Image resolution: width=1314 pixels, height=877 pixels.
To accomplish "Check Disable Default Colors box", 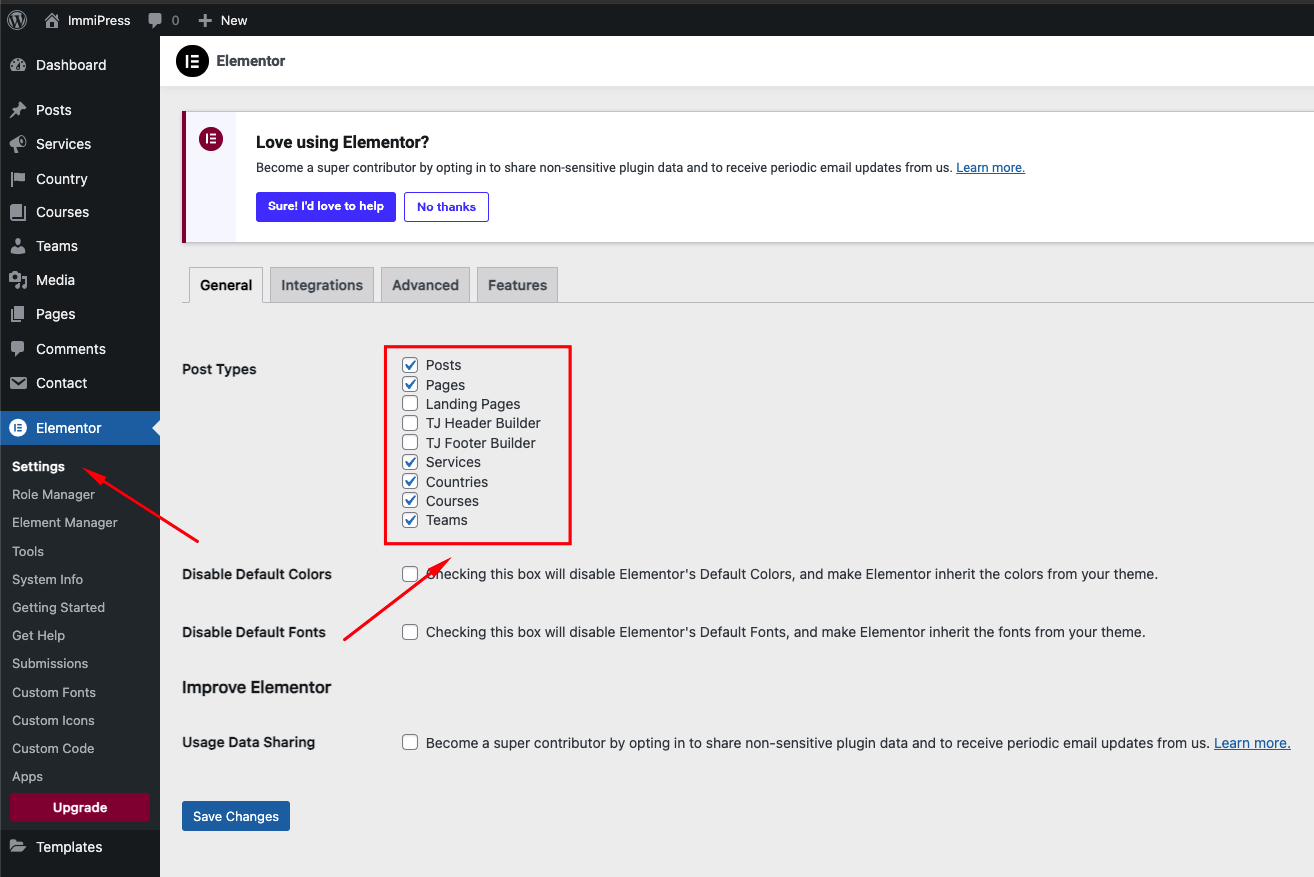I will pos(410,574).
